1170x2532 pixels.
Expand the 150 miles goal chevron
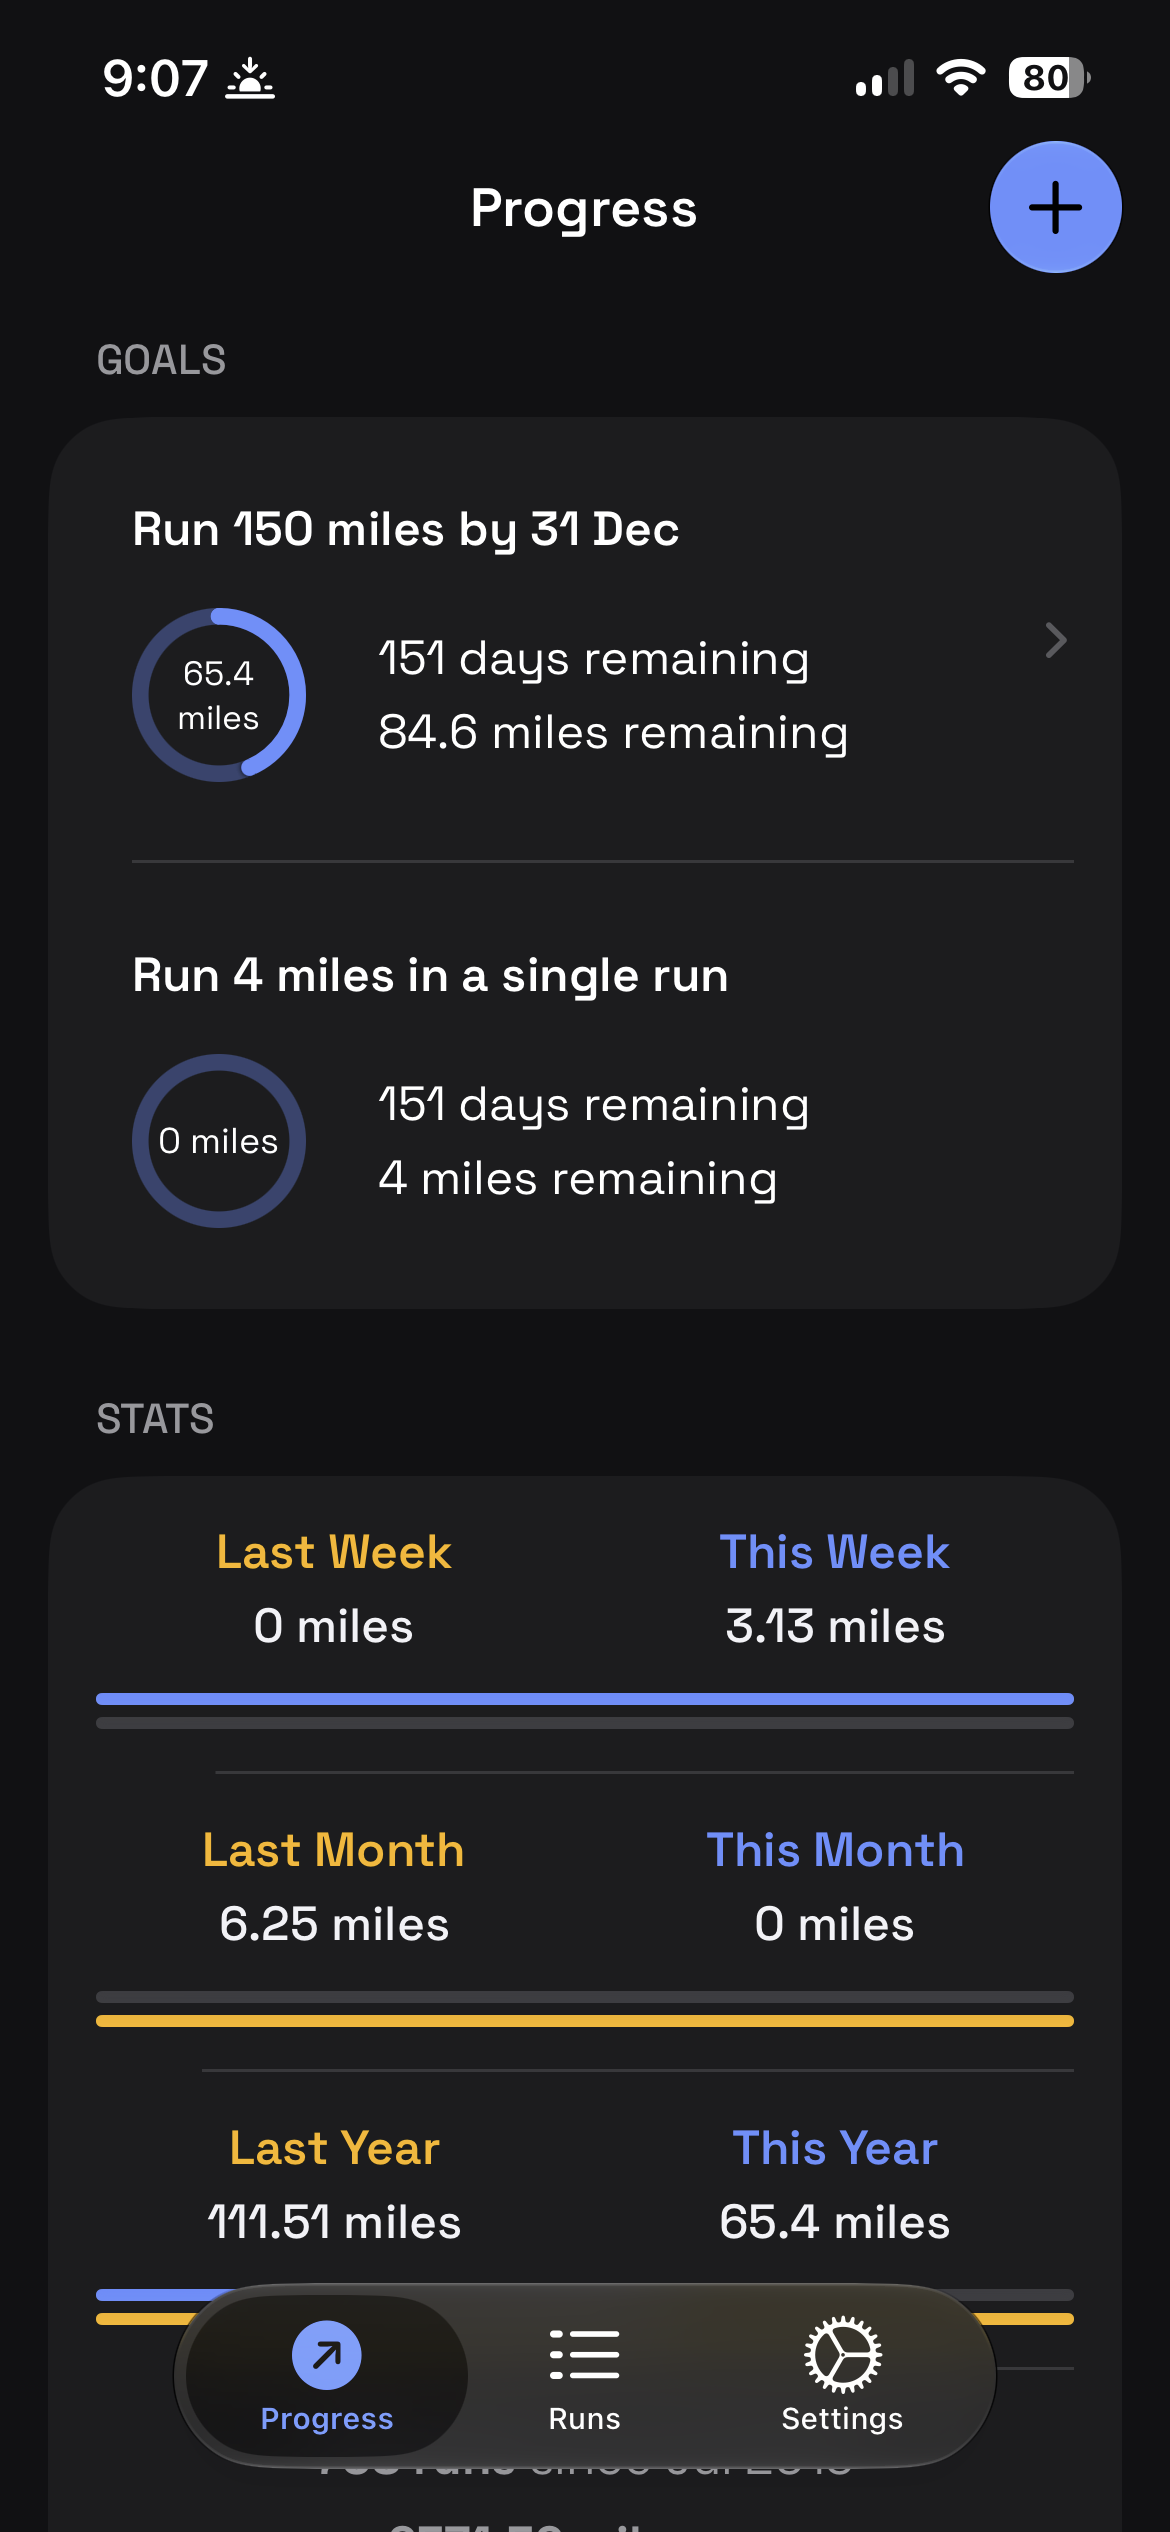(1056, 640)
